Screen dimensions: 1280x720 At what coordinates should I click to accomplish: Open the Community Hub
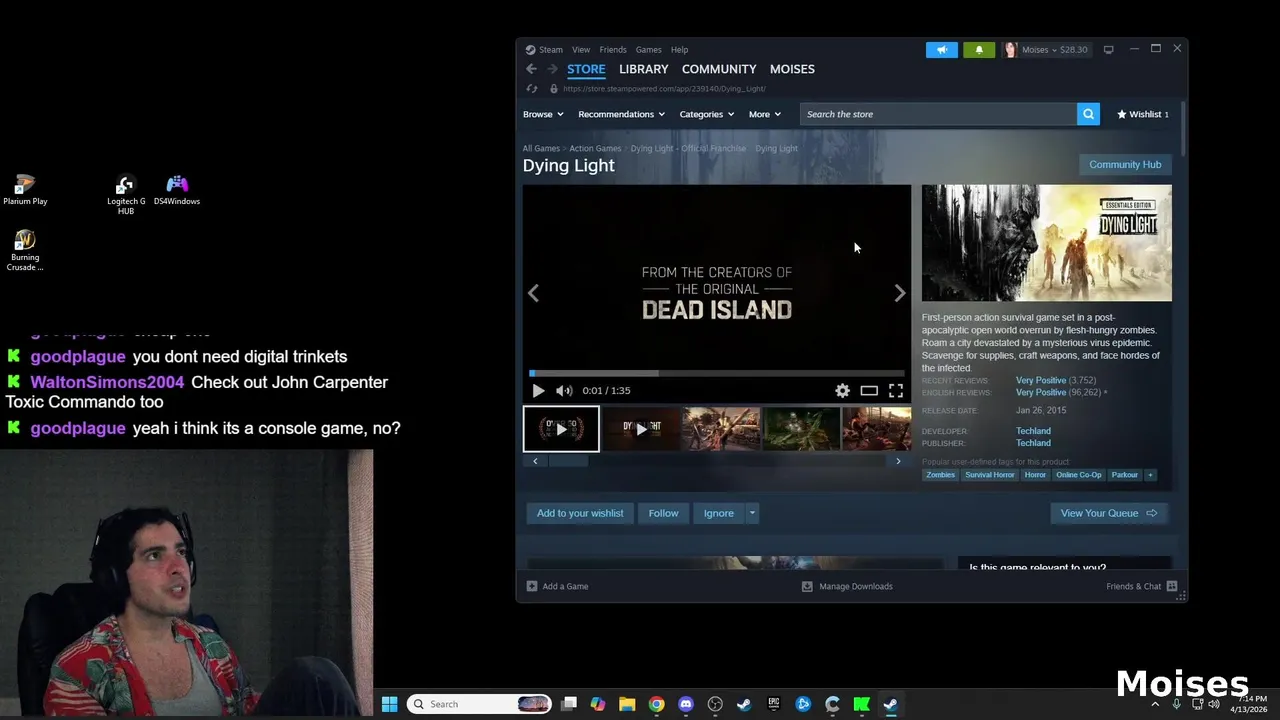coord(1125,164)
